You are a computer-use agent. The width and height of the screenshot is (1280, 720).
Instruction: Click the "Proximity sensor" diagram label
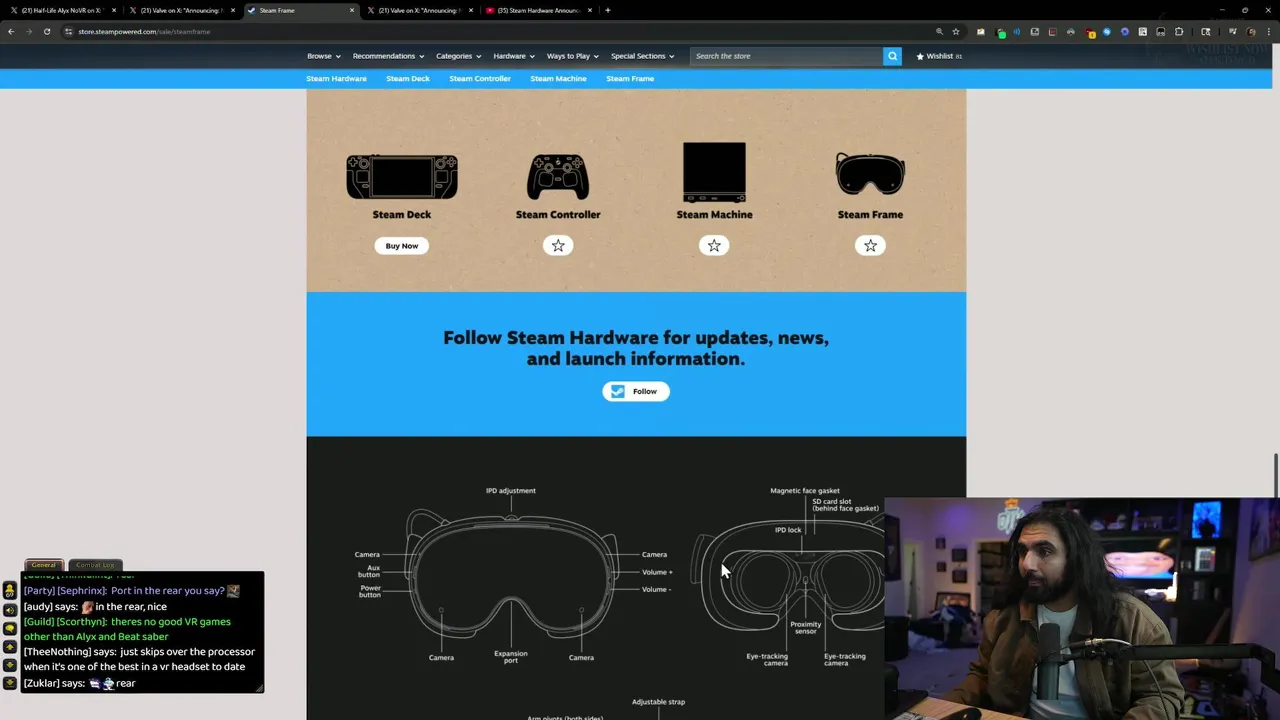coord(805,628)
